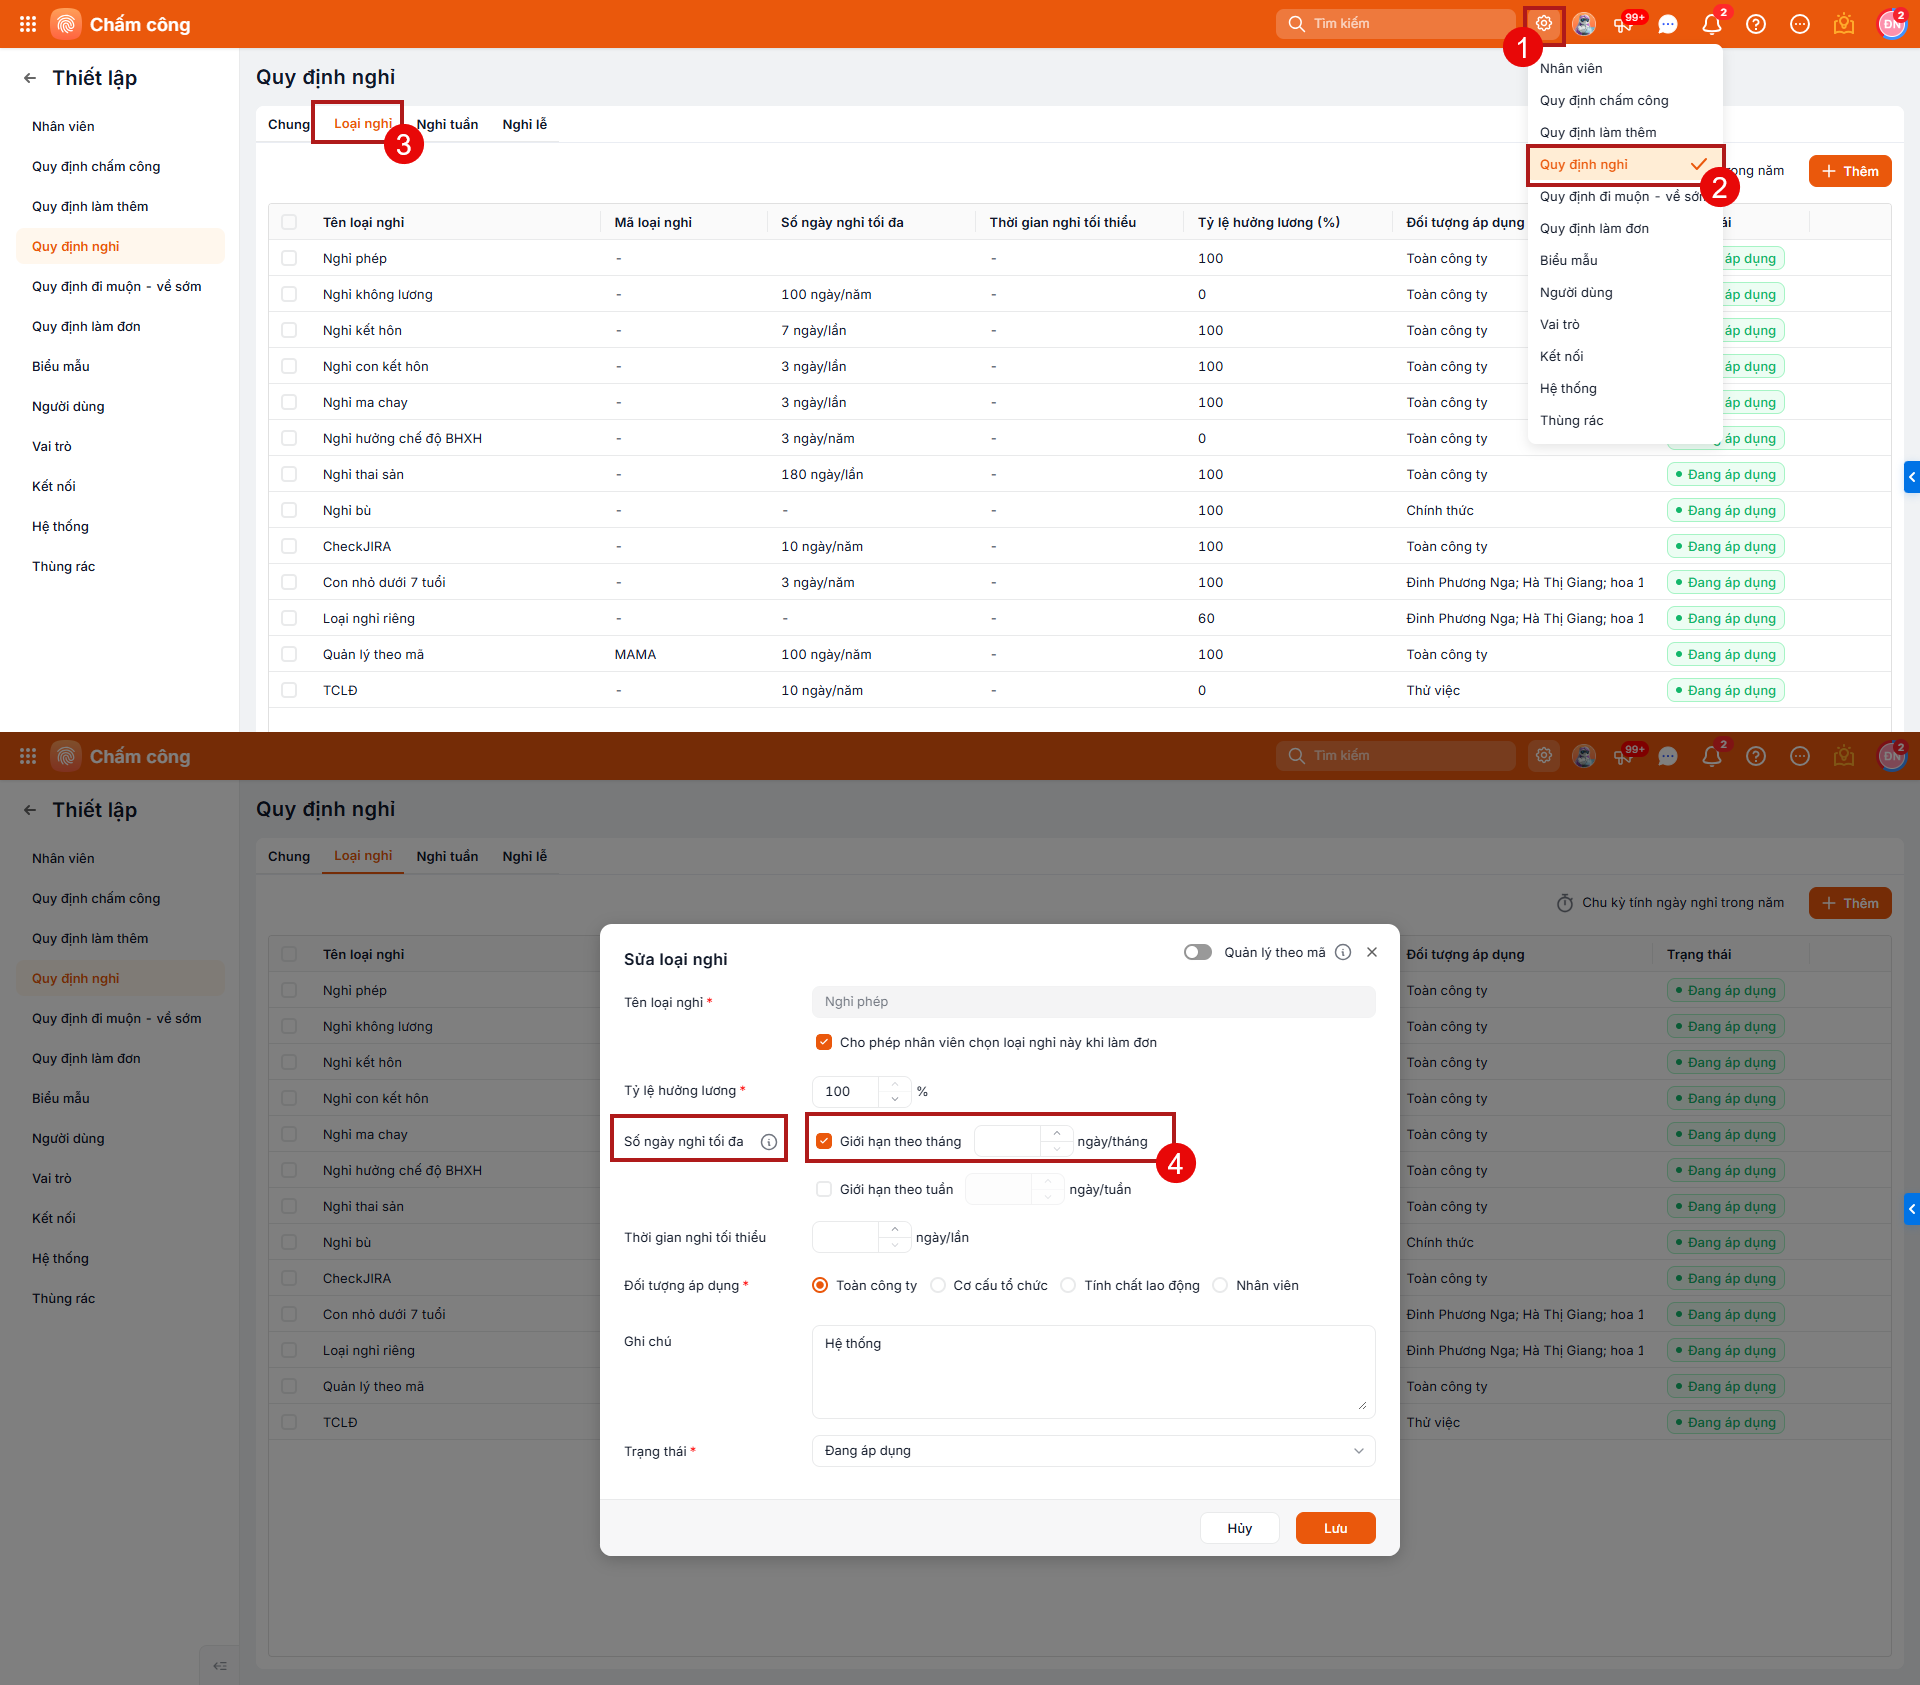Switch to the Nghỉ lễ tab, upper screenshot
Image resolution: width=1920 pixels, height=1685 pixels.
525,124
